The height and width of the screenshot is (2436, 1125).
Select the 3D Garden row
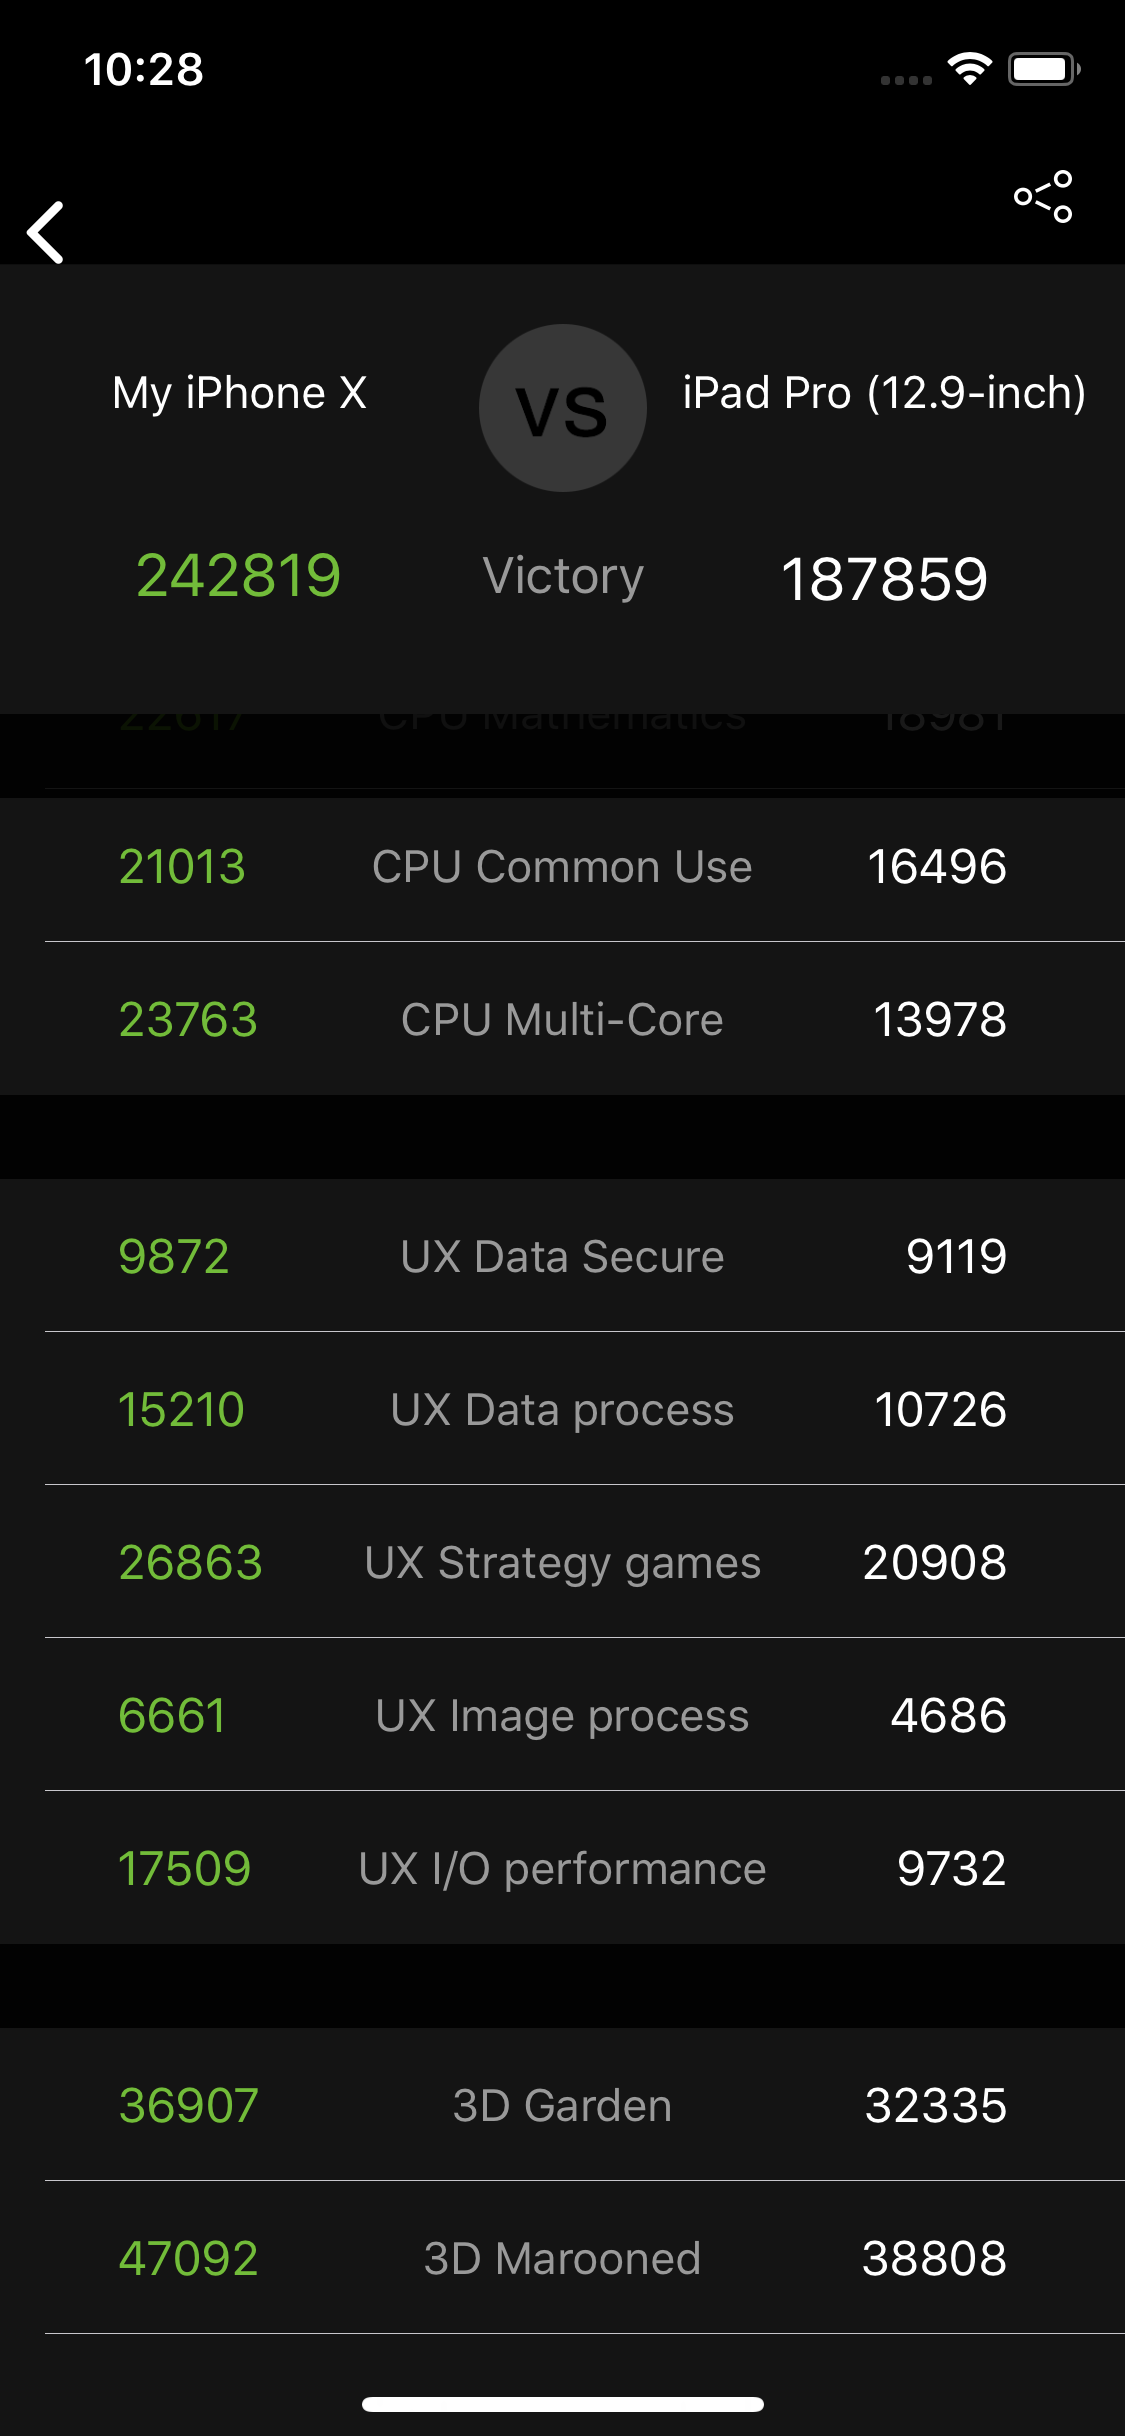pos(563,2105)
